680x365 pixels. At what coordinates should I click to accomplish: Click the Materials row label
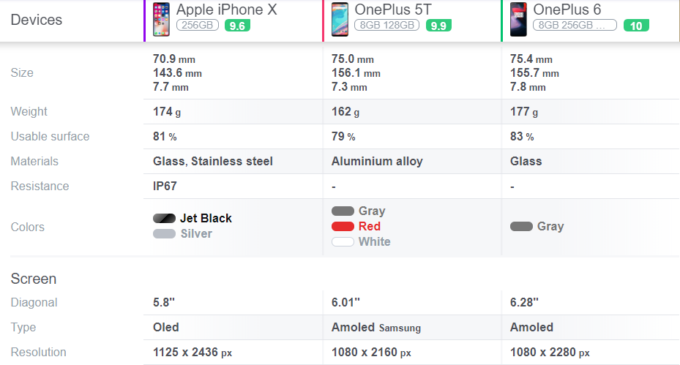pos(34,161)
